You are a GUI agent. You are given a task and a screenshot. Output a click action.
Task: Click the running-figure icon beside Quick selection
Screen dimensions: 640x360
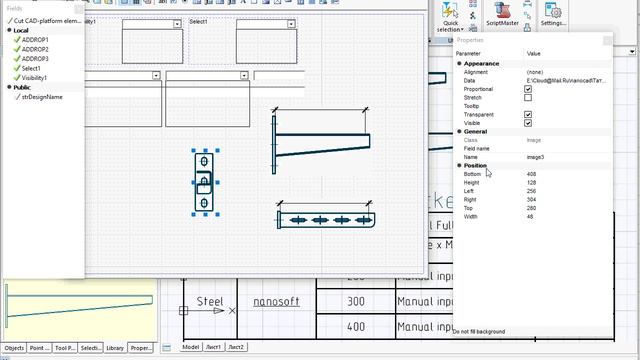coord(473,16)
